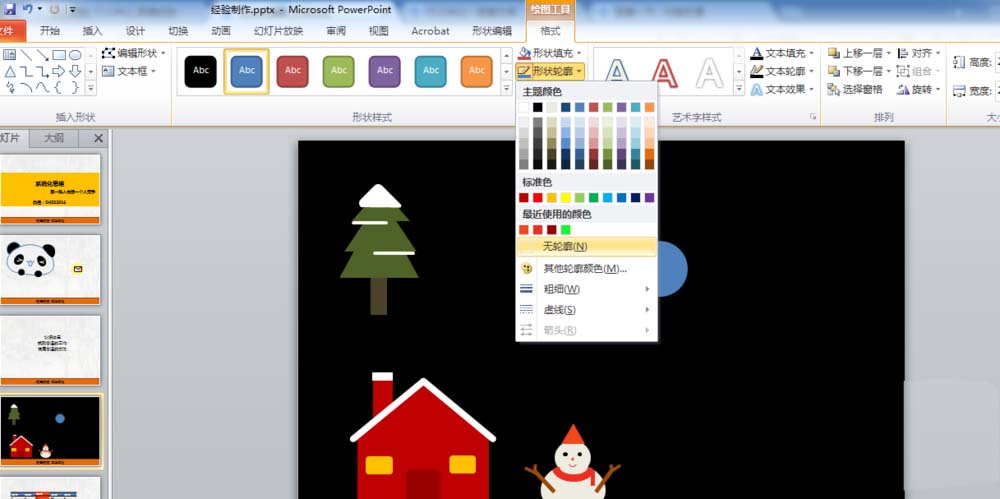Image resolution: width=1000 pixels, height=499 pixels.
Task: Open panda slide thumbnail
Action: pos(50,269)
